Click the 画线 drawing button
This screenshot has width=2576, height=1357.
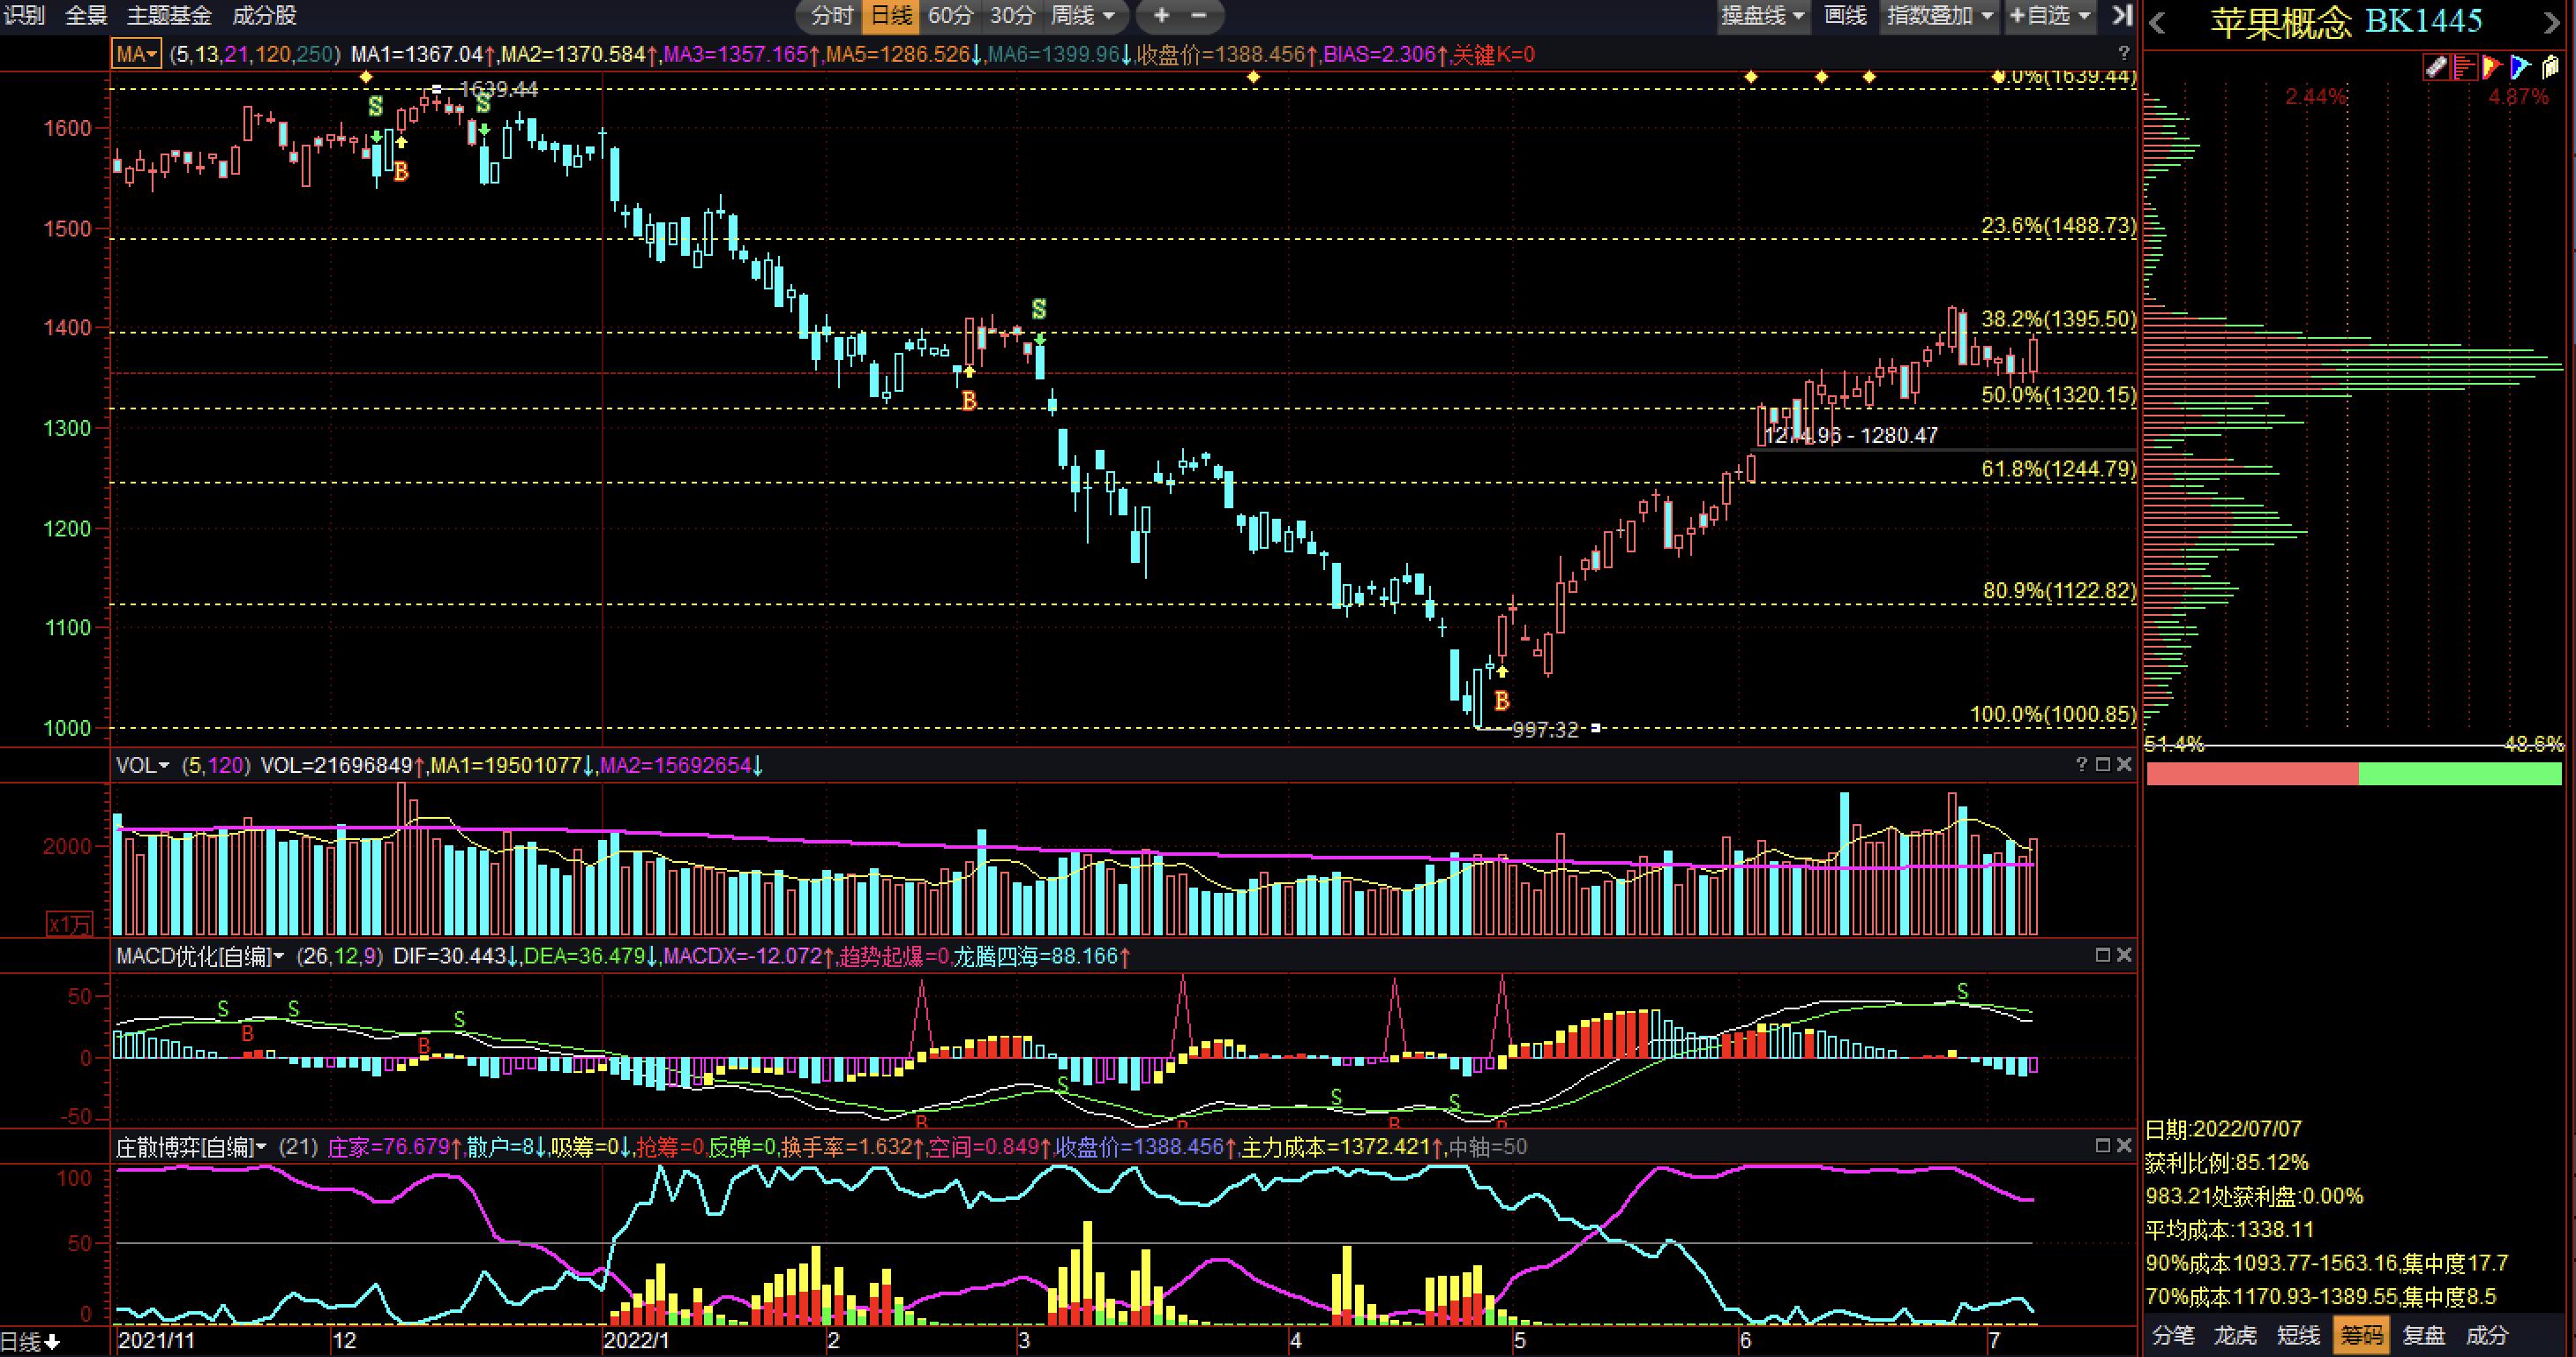click(x=1845, y=15)
